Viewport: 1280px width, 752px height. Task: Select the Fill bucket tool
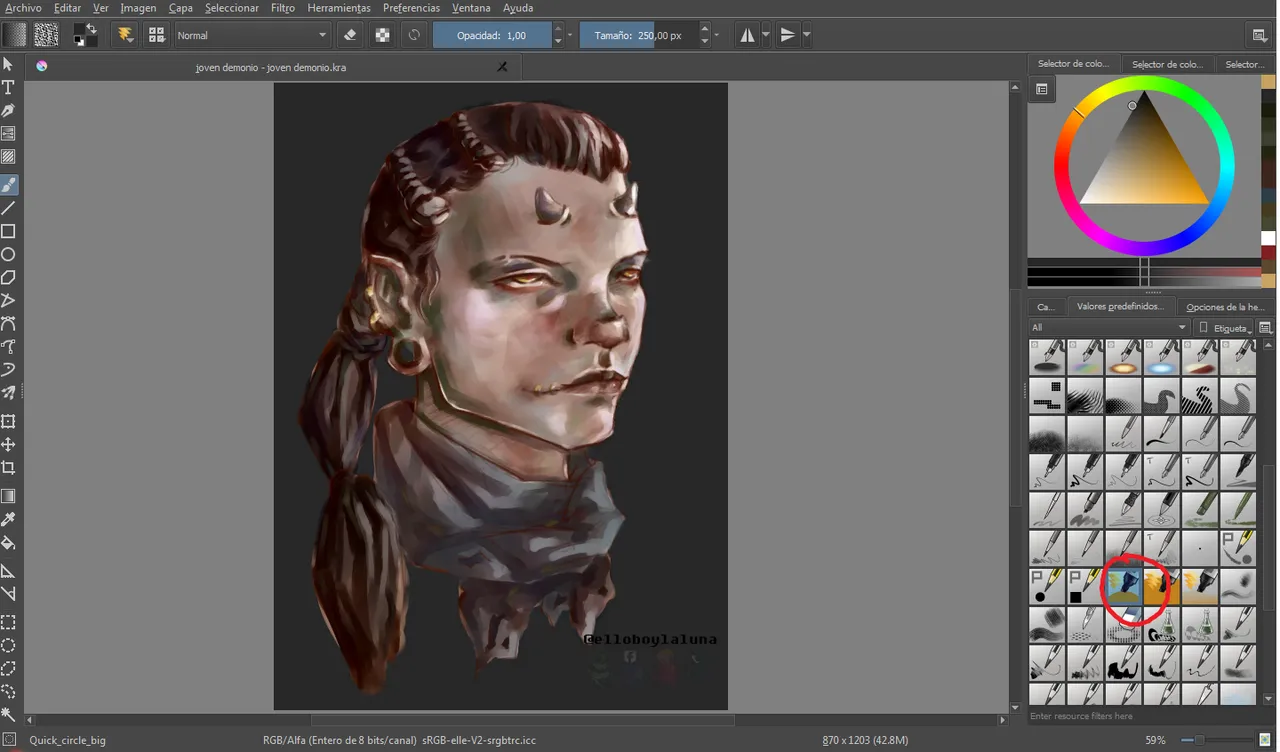coord(8,543)
